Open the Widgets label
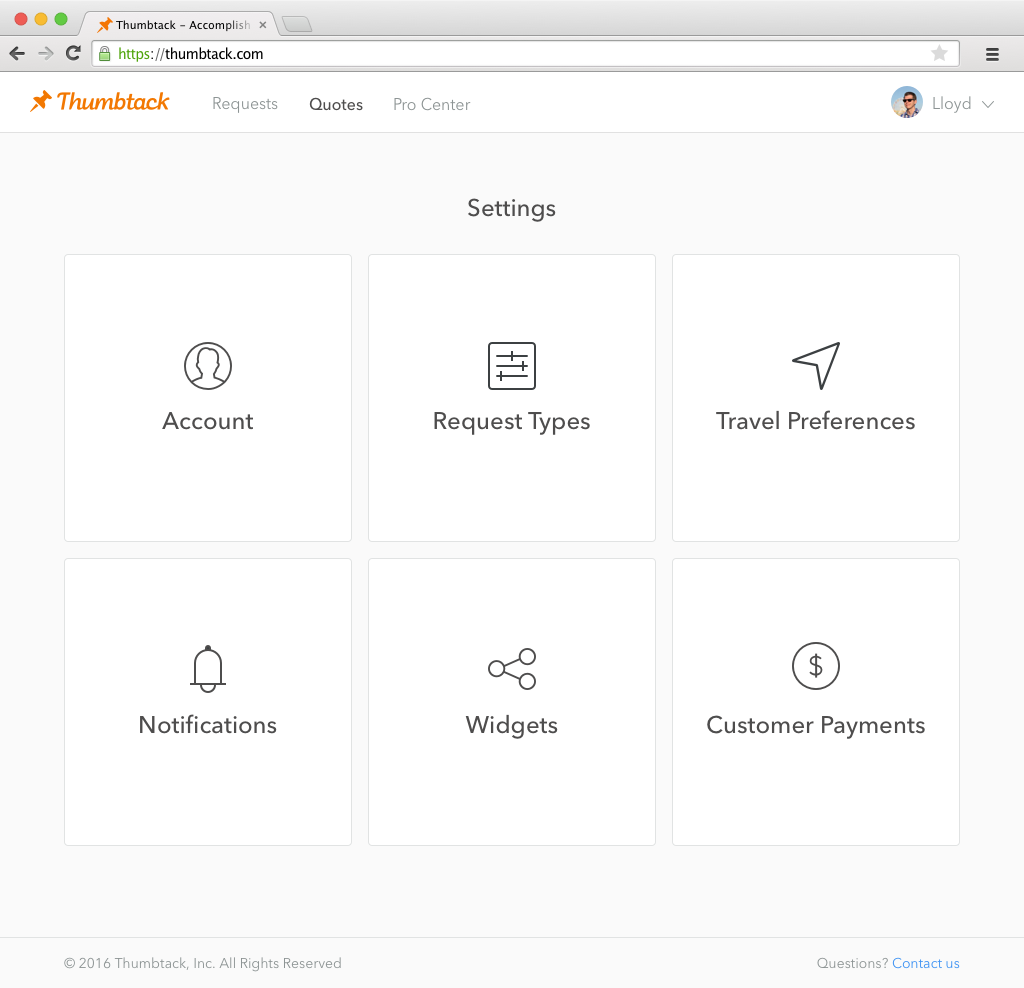Screen dimensions: 1024x988 [x=511, y=726]
